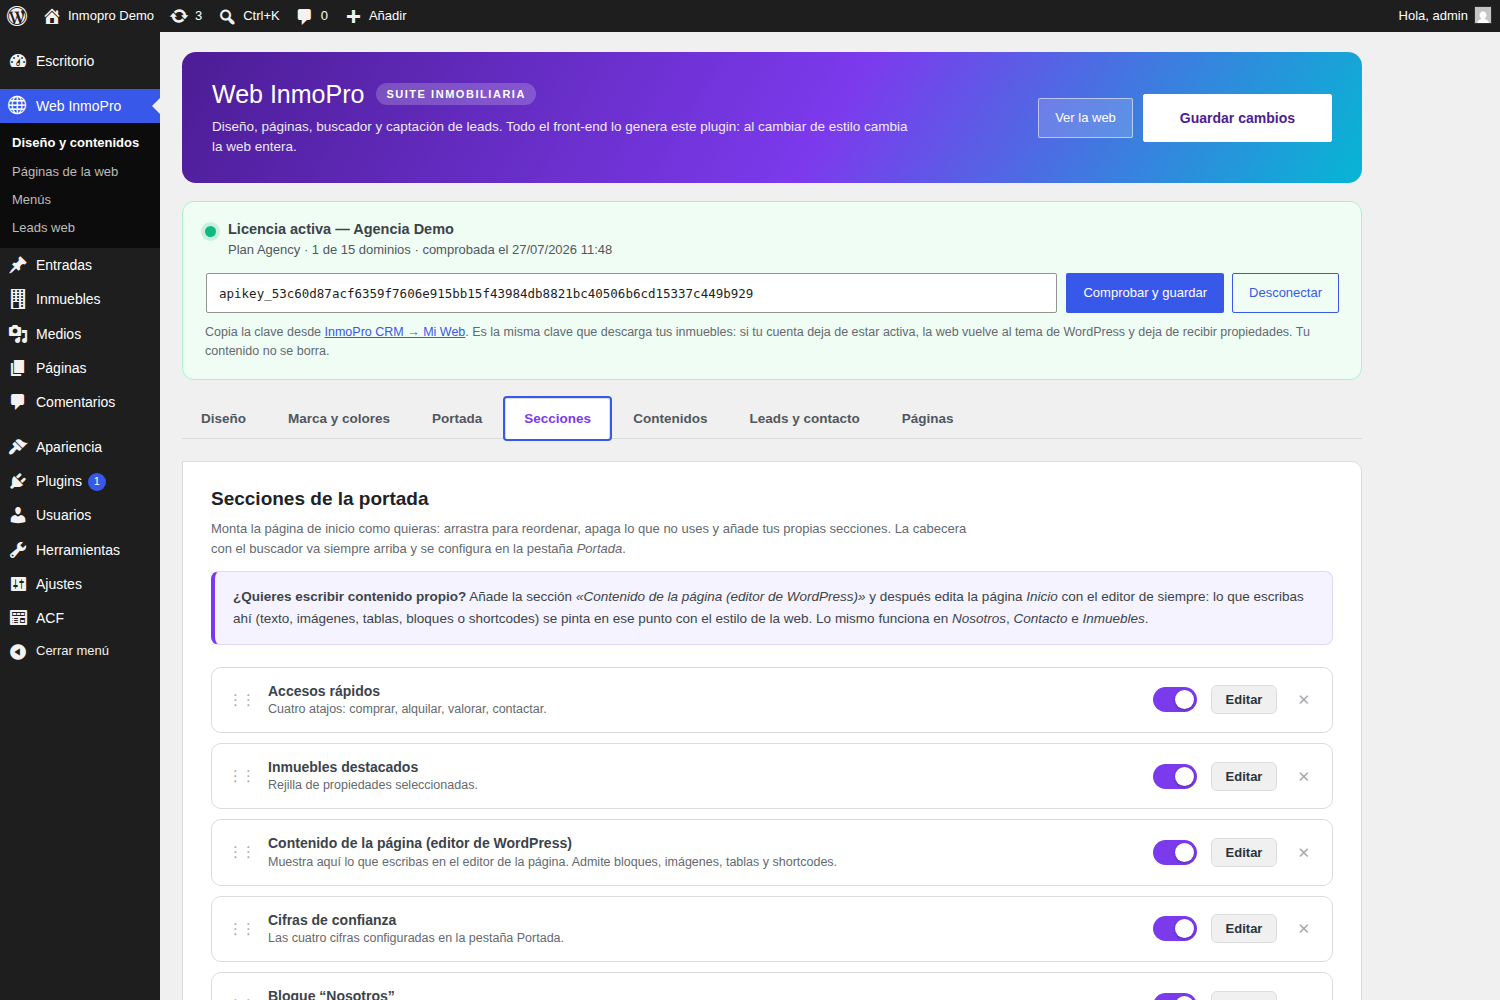
Task: Grab the drag handle of Inmuebles destacados
Action: (241, 776)
